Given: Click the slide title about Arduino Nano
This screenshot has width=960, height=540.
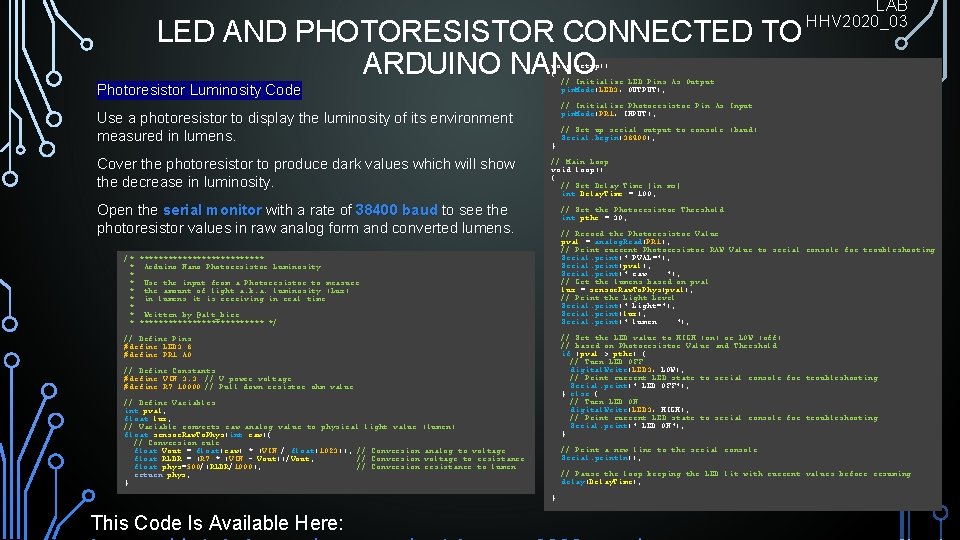Looking at the screenshot, I should (x=479, y=47).
